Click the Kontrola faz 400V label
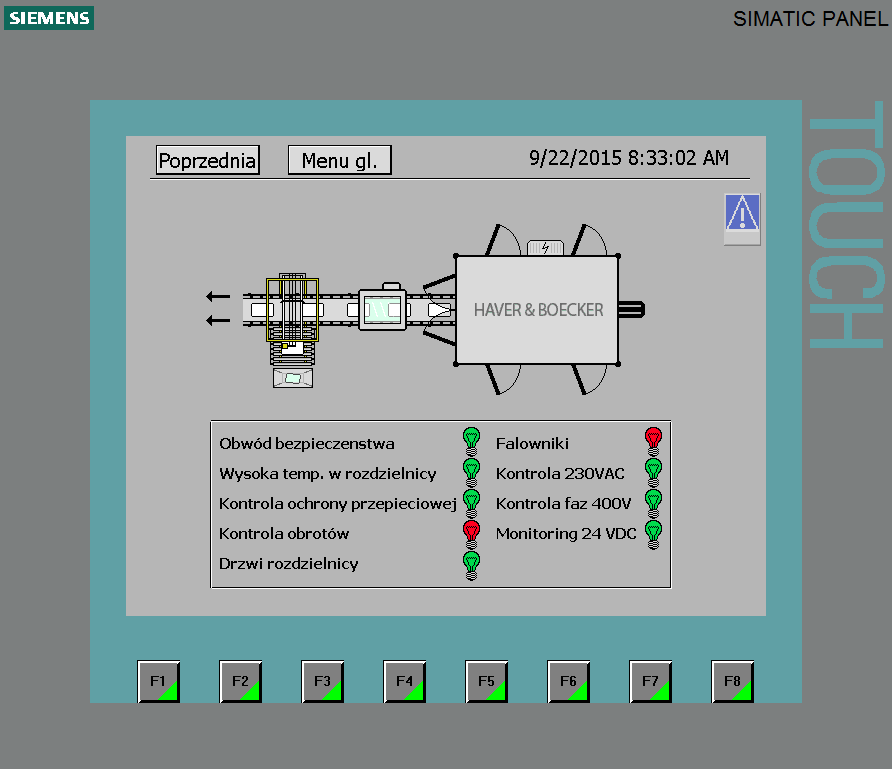This screenshot has width=892, height=769. [563, 504]
